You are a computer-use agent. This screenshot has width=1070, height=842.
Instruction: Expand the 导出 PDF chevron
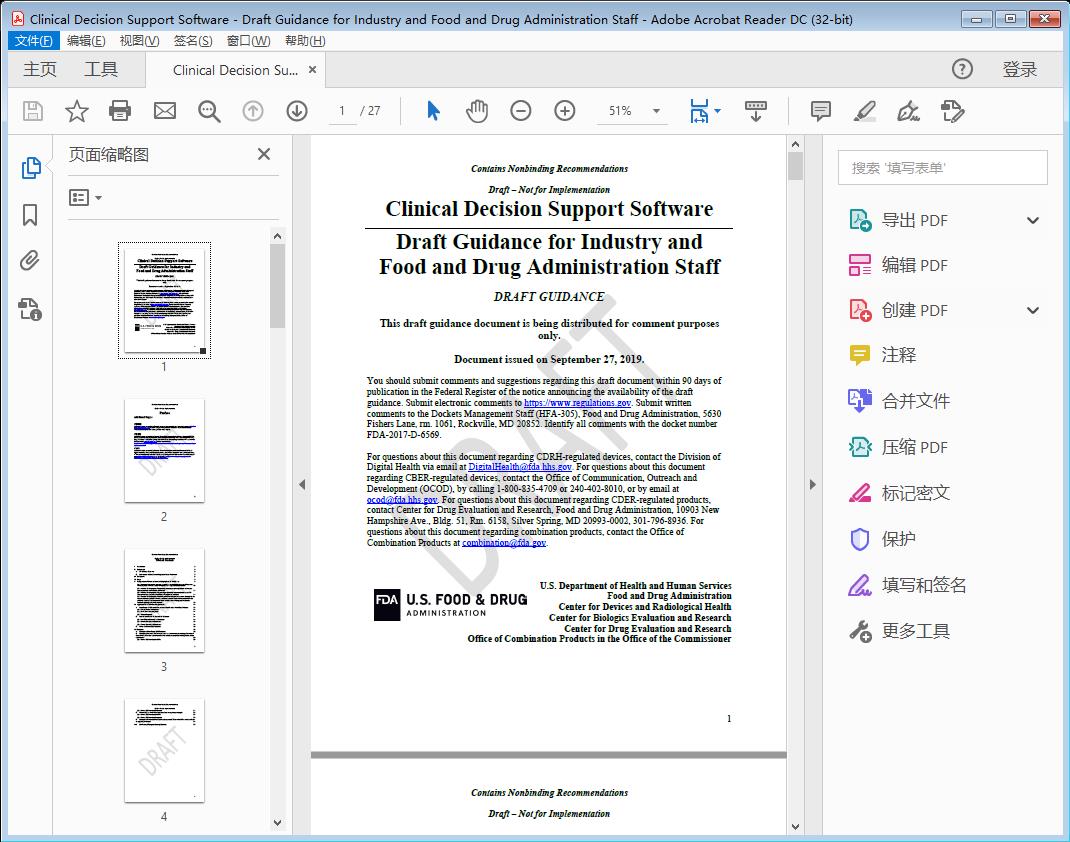coord(1033,219)
